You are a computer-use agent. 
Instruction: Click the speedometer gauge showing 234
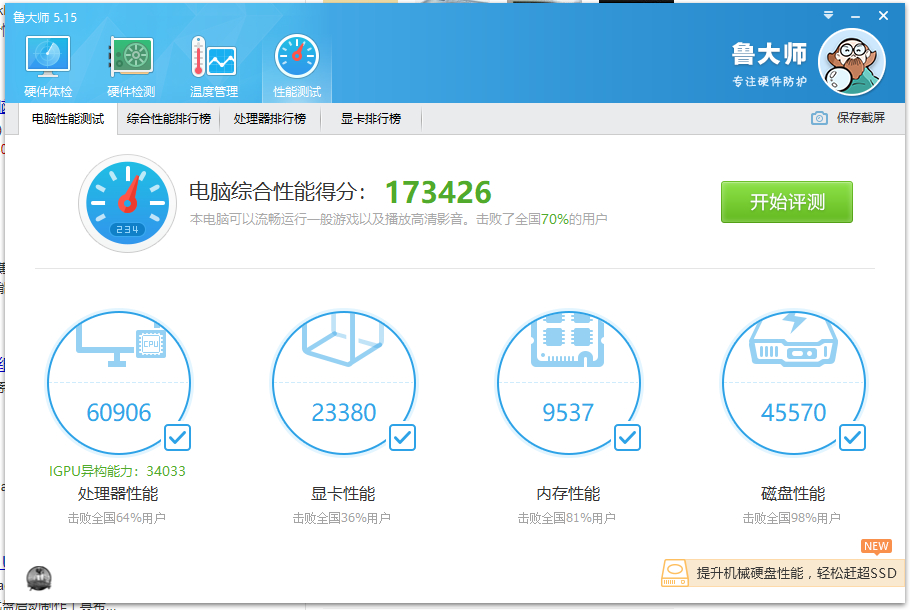pos(127,203)
